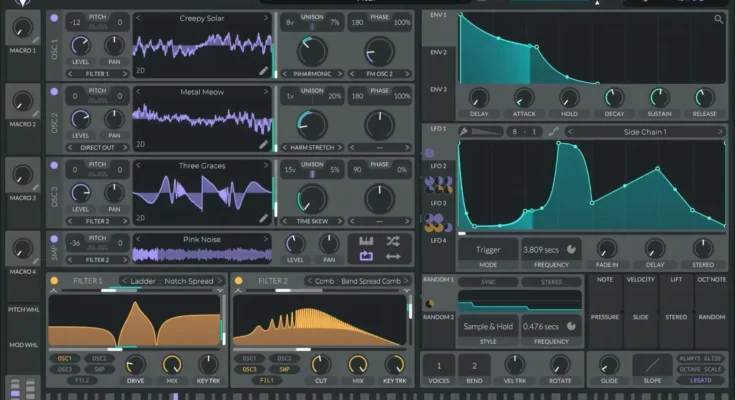This screenshot has height=400, width=735.
Task: Enable the sampler loop icon
Action: coord(366,257)
